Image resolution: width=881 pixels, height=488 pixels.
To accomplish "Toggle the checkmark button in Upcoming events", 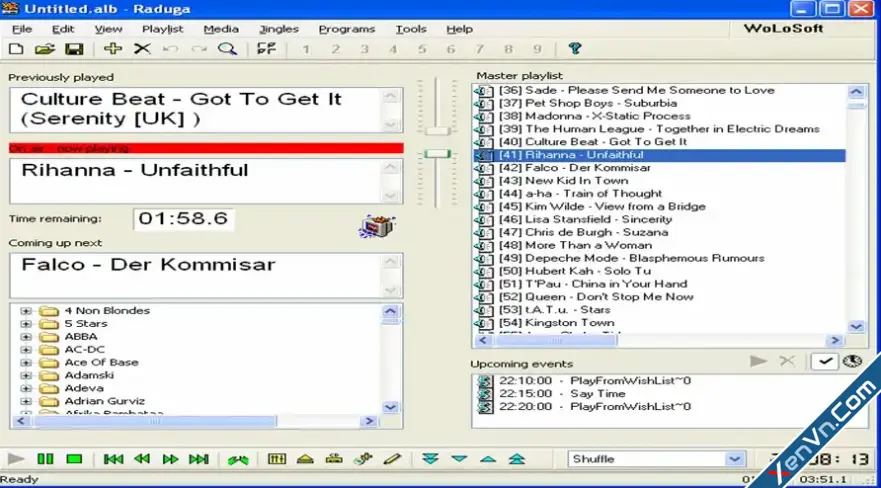I will 824,361.
